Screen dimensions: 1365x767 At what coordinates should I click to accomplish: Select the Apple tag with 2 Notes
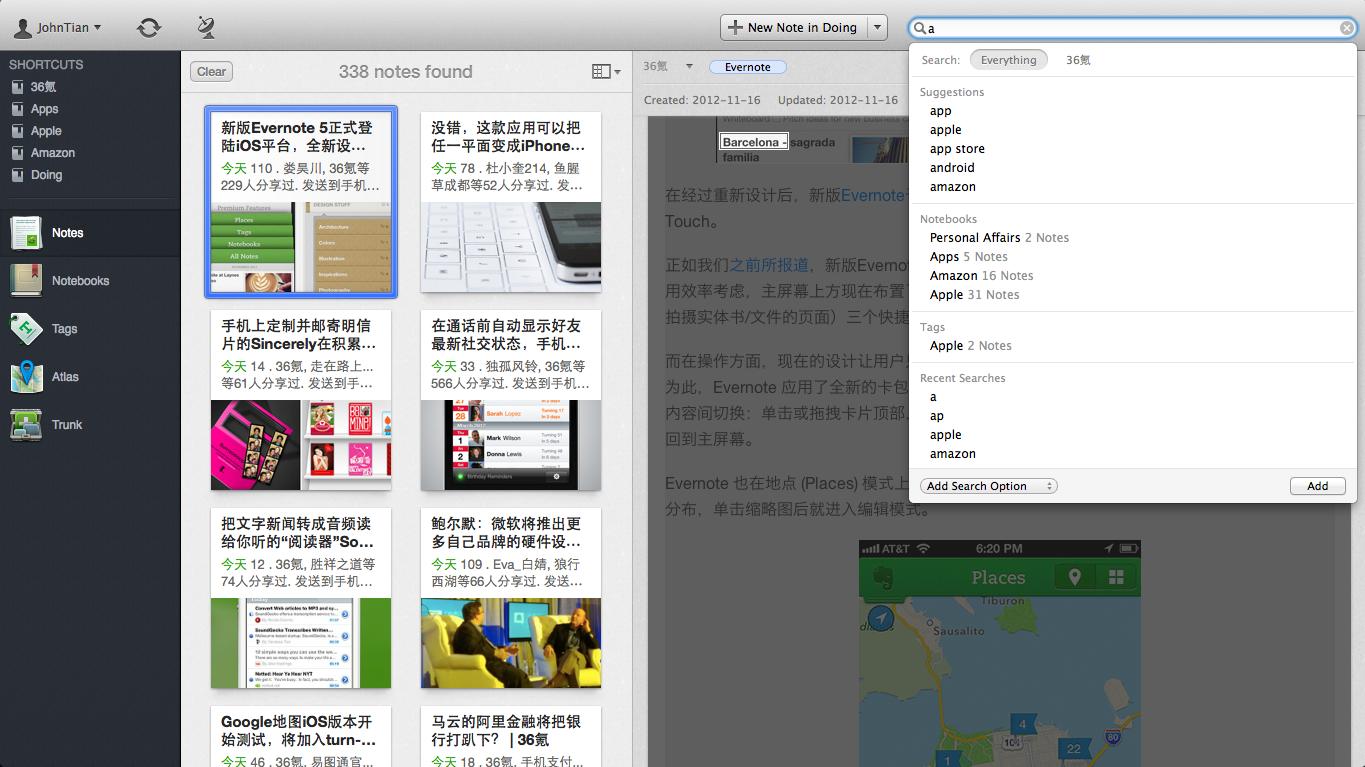970,346
